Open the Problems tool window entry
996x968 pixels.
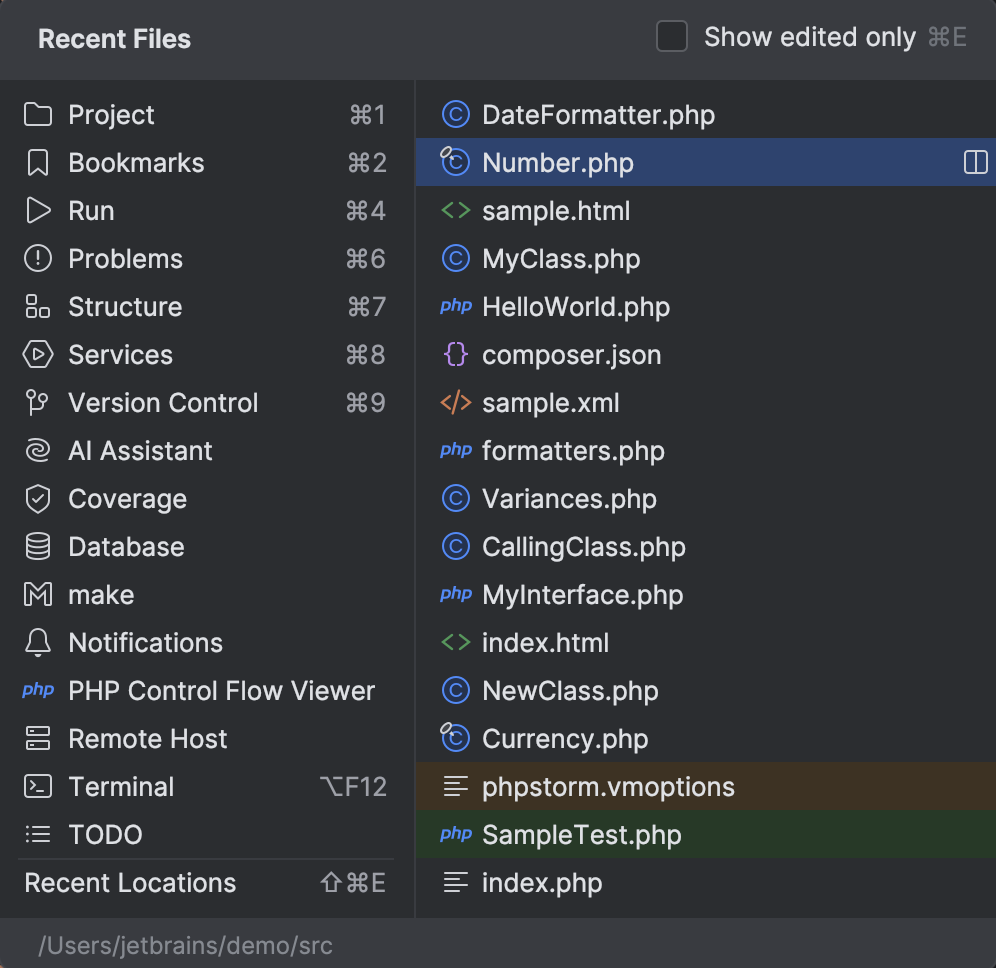coord(125,258)
